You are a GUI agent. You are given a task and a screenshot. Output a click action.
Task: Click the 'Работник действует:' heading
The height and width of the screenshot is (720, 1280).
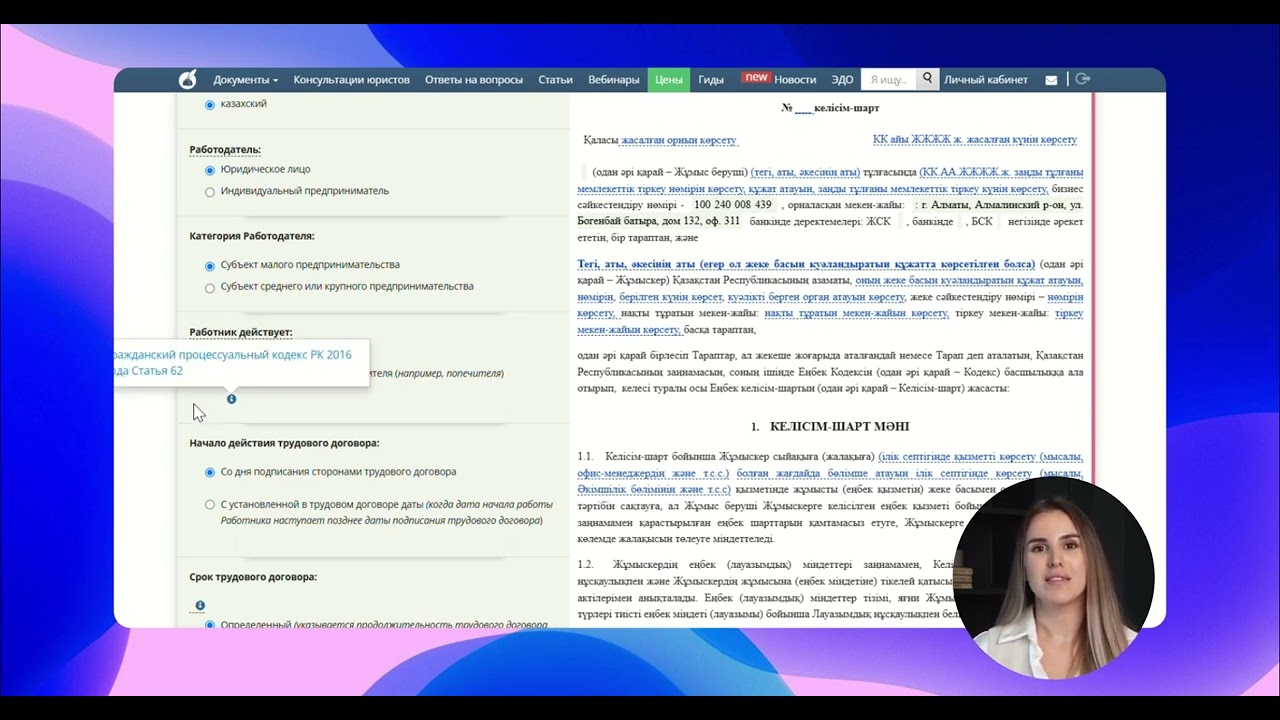(241, 332)
